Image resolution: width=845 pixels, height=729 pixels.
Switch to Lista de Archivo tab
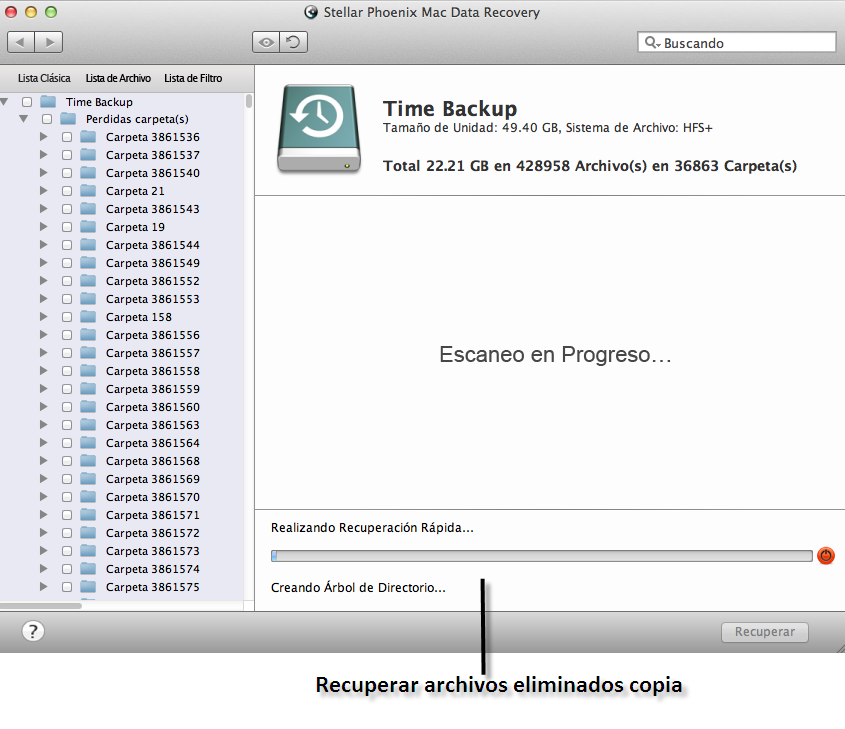click(x=118, y=78)
